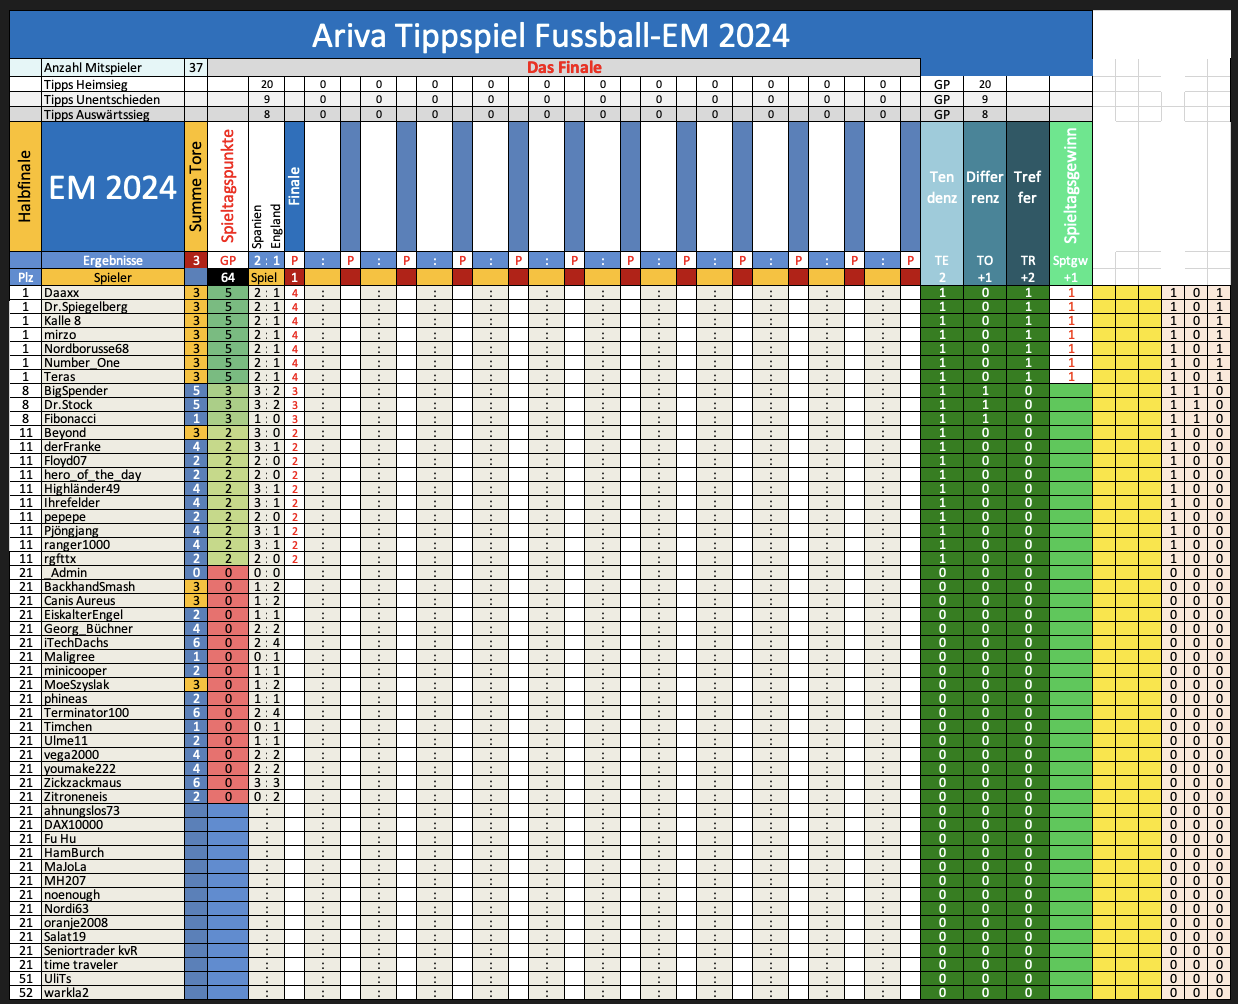The height and width of the screenshot is (1004, 1238).
Task: Select the last player row warkla2
Action: click(66, 993)
